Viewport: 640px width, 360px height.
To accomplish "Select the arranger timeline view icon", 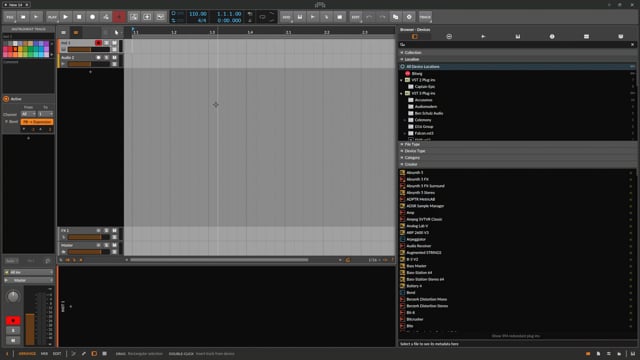I will tap(63, 32).
